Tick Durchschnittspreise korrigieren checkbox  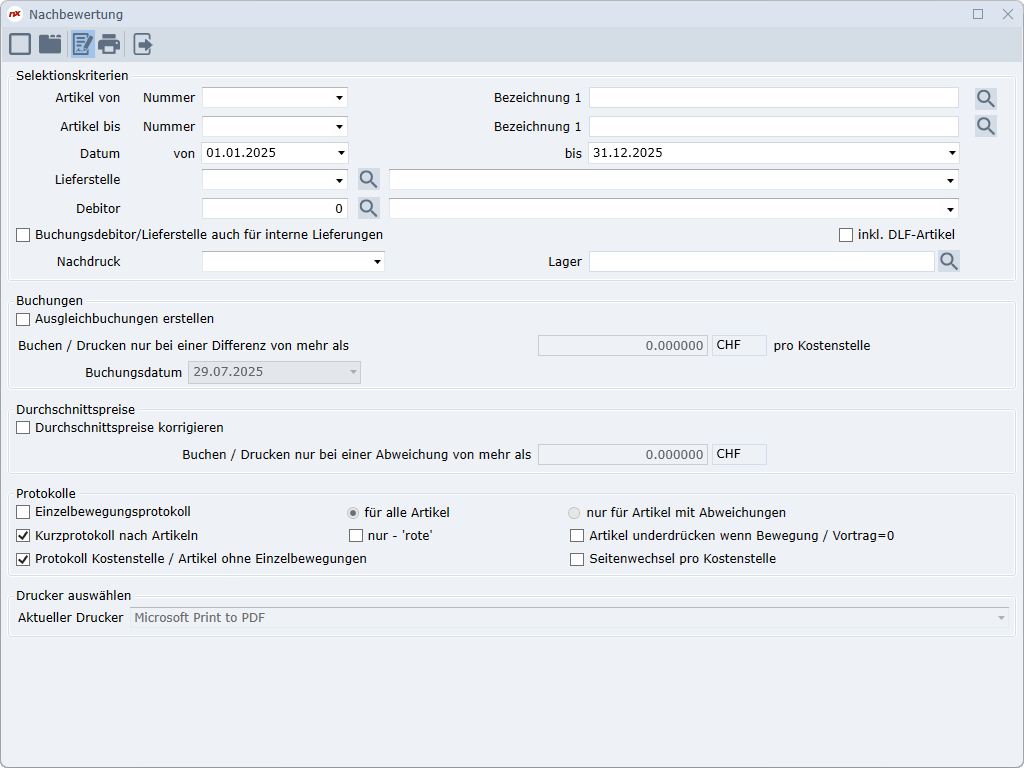point(23,428)
